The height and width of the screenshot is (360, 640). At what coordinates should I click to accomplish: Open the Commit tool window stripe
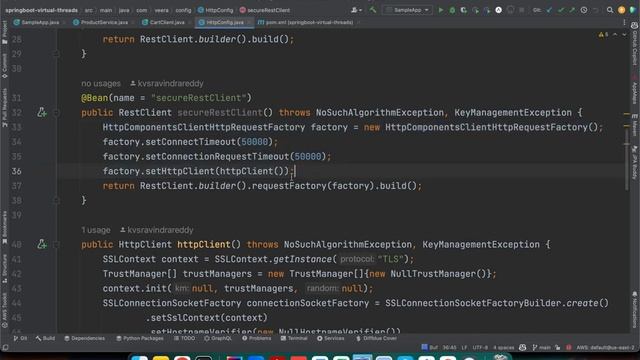click(4, 65)
